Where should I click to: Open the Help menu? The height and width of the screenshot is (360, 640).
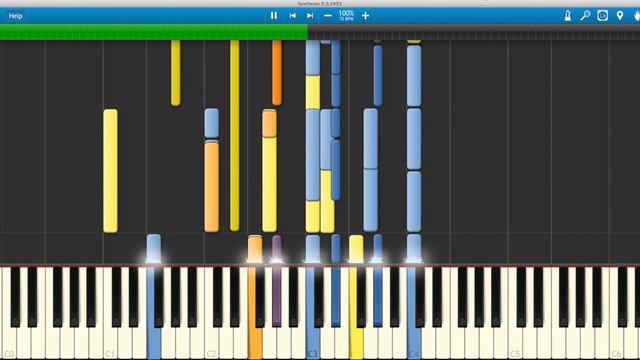coord(16,16)
